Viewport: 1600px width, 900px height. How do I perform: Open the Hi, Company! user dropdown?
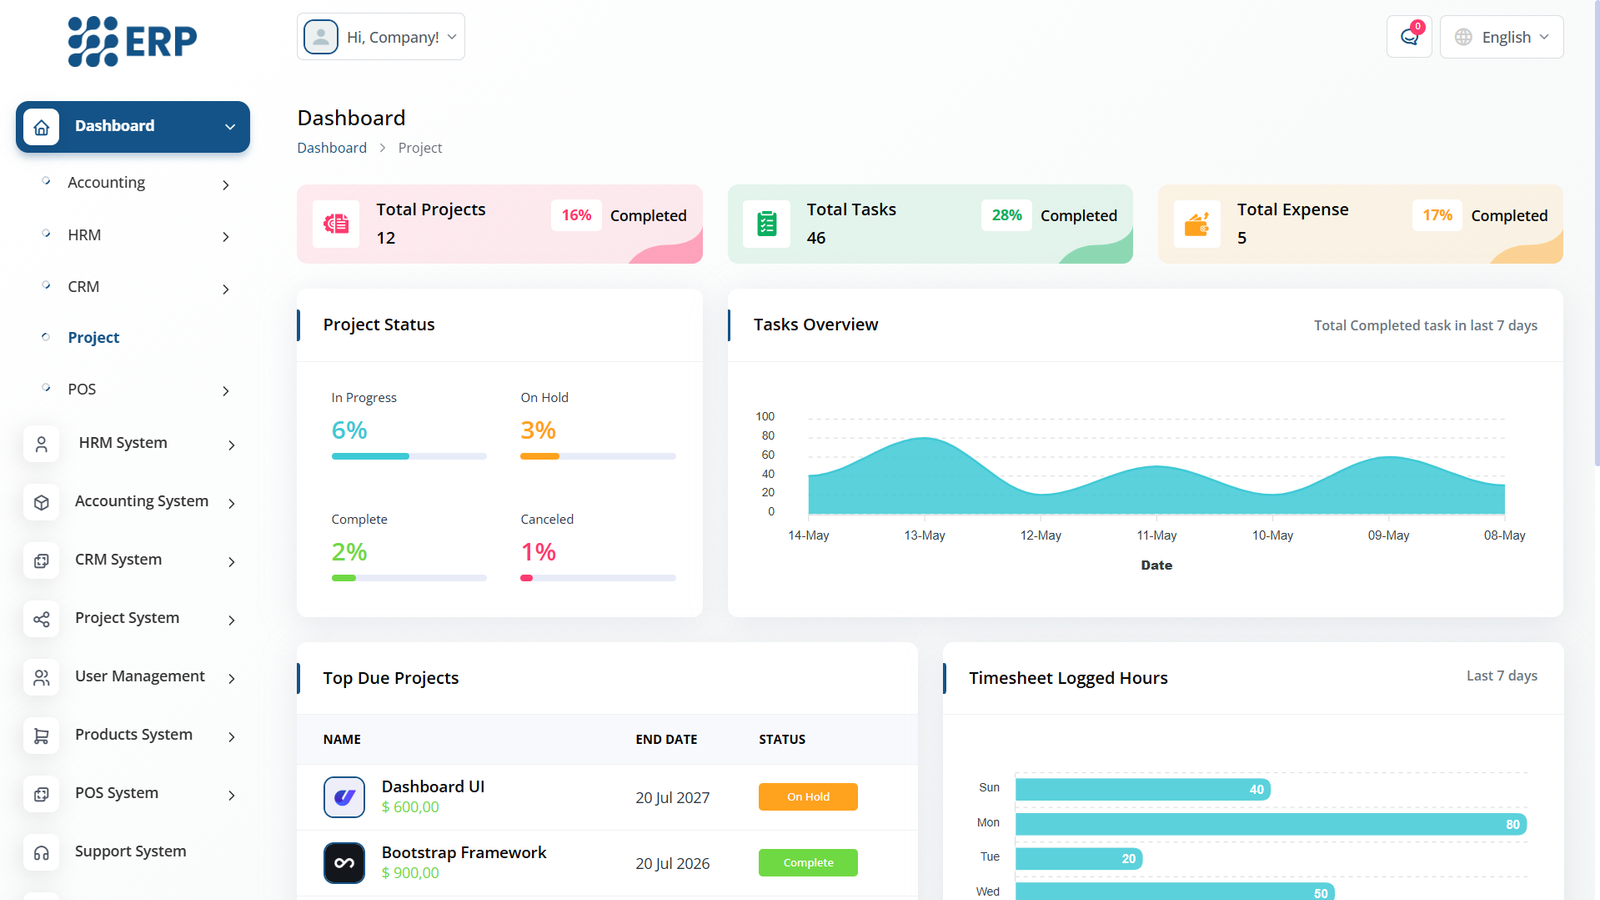[381, 37]
